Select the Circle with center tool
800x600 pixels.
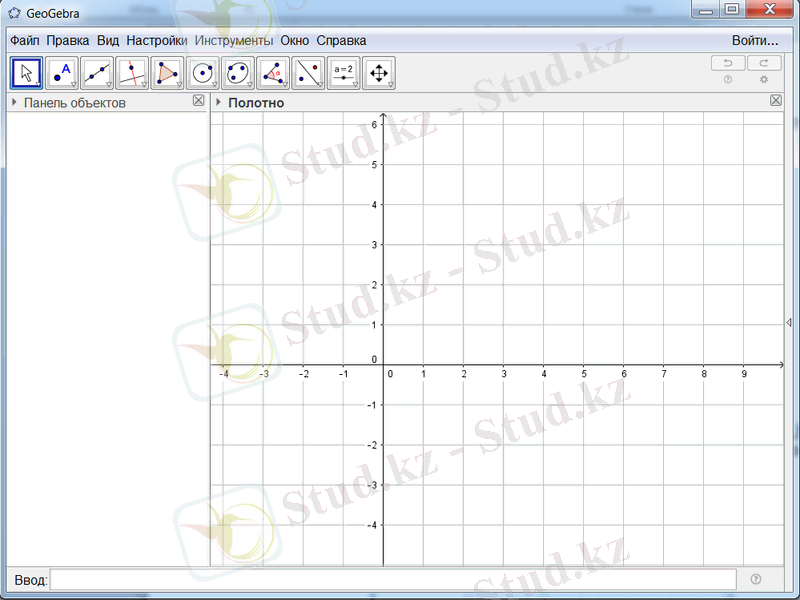[x=203, y=73]
